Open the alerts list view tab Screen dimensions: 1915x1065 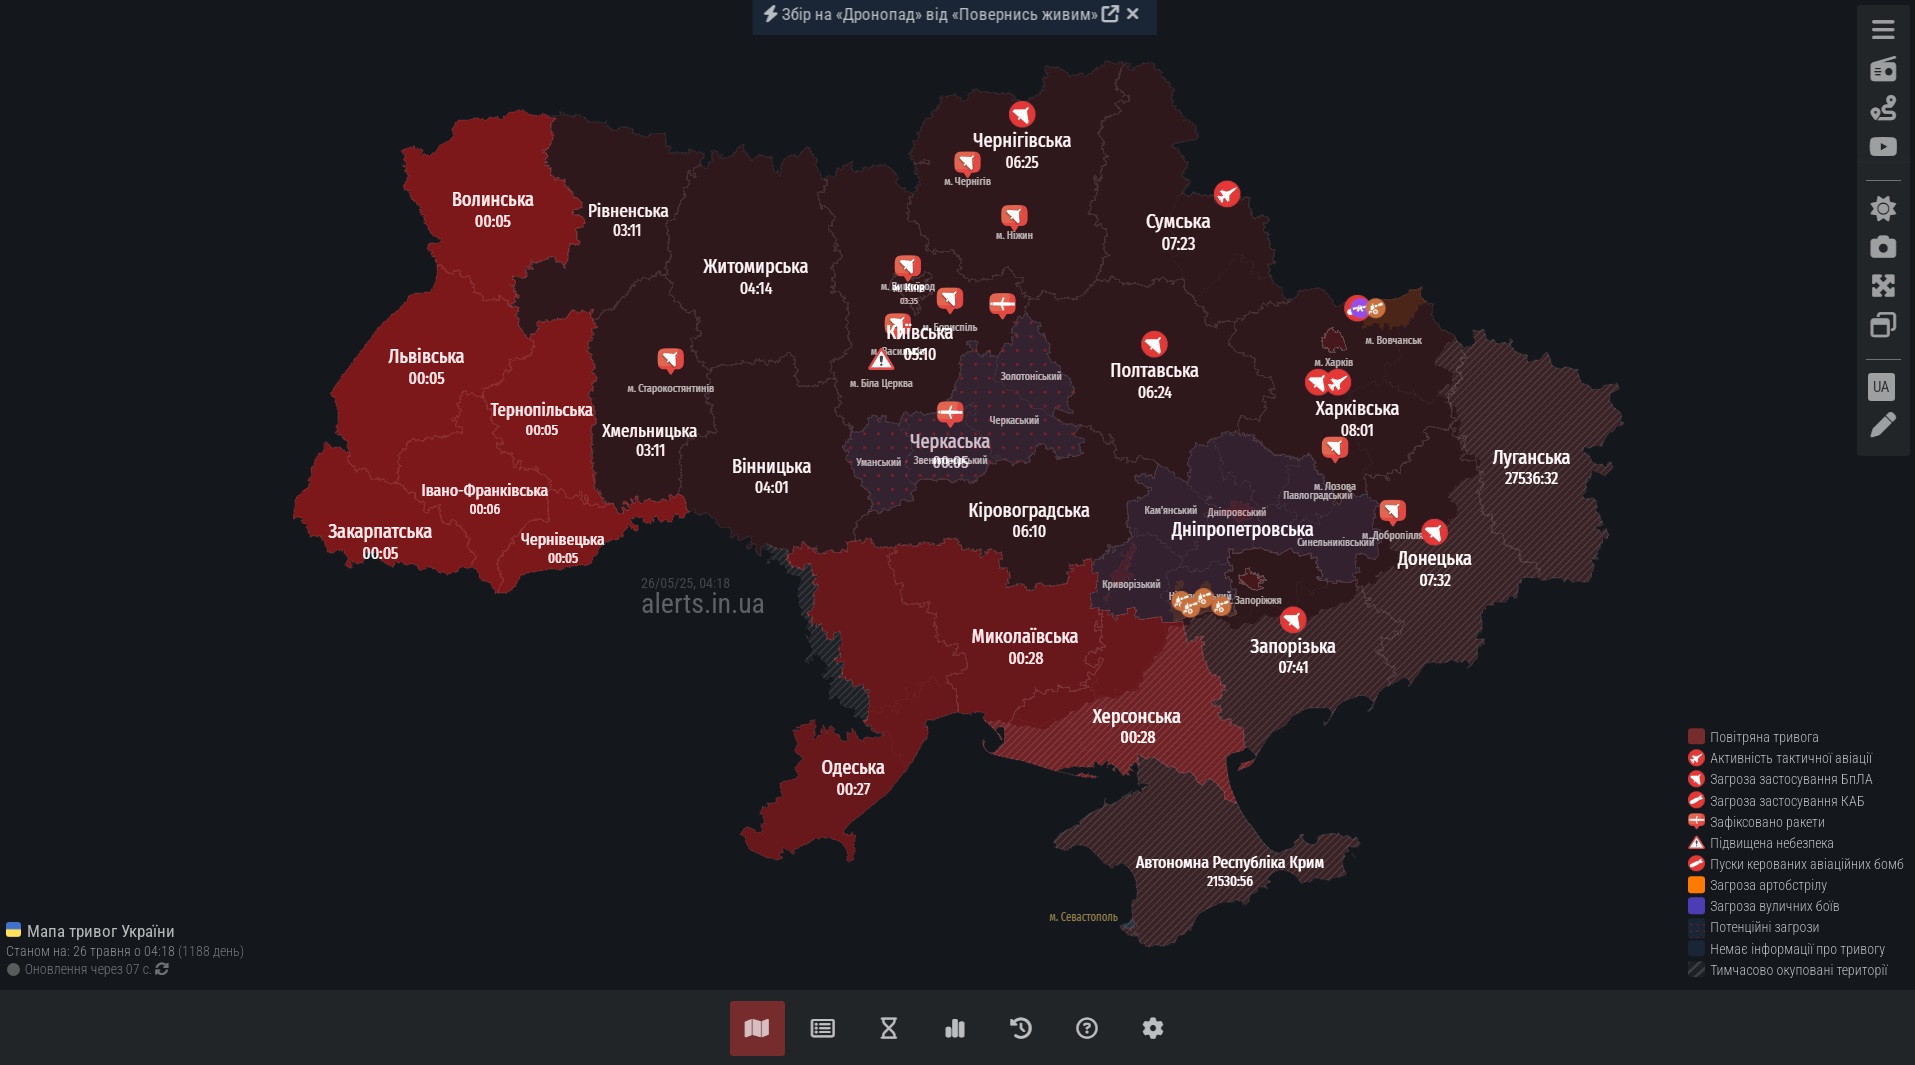pyautogui.click(x=823, y=1028)
